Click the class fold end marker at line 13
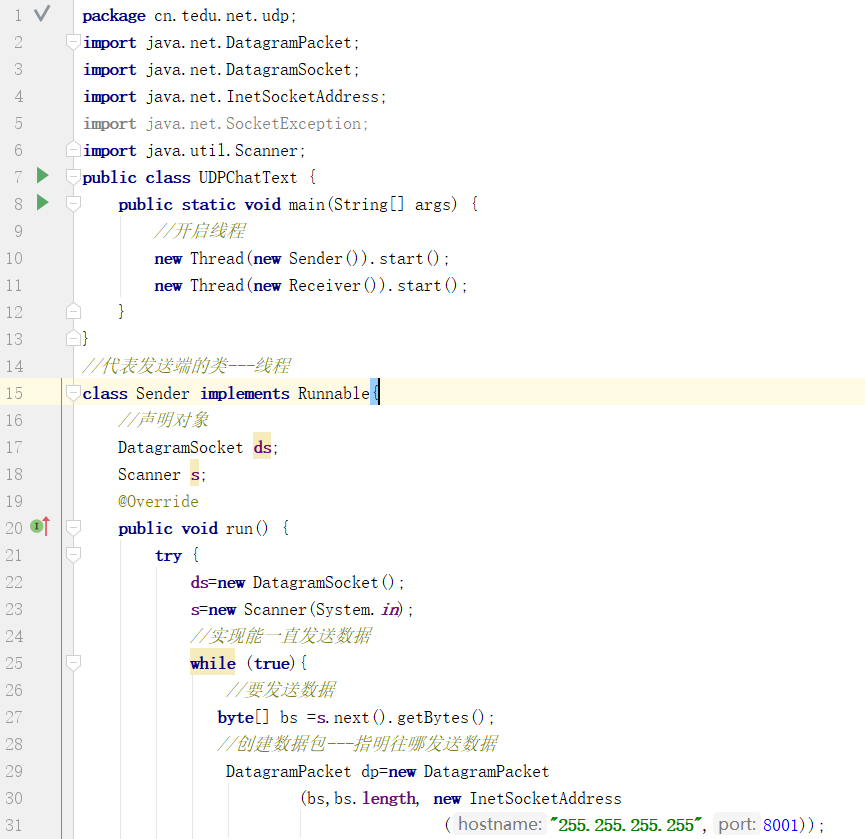865x839 pixels. point(73,338)
